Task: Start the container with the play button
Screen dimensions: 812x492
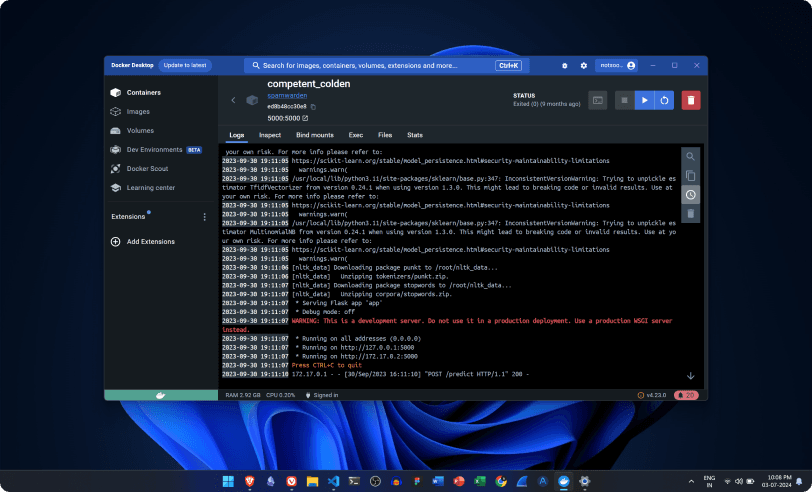Action: 645,100
